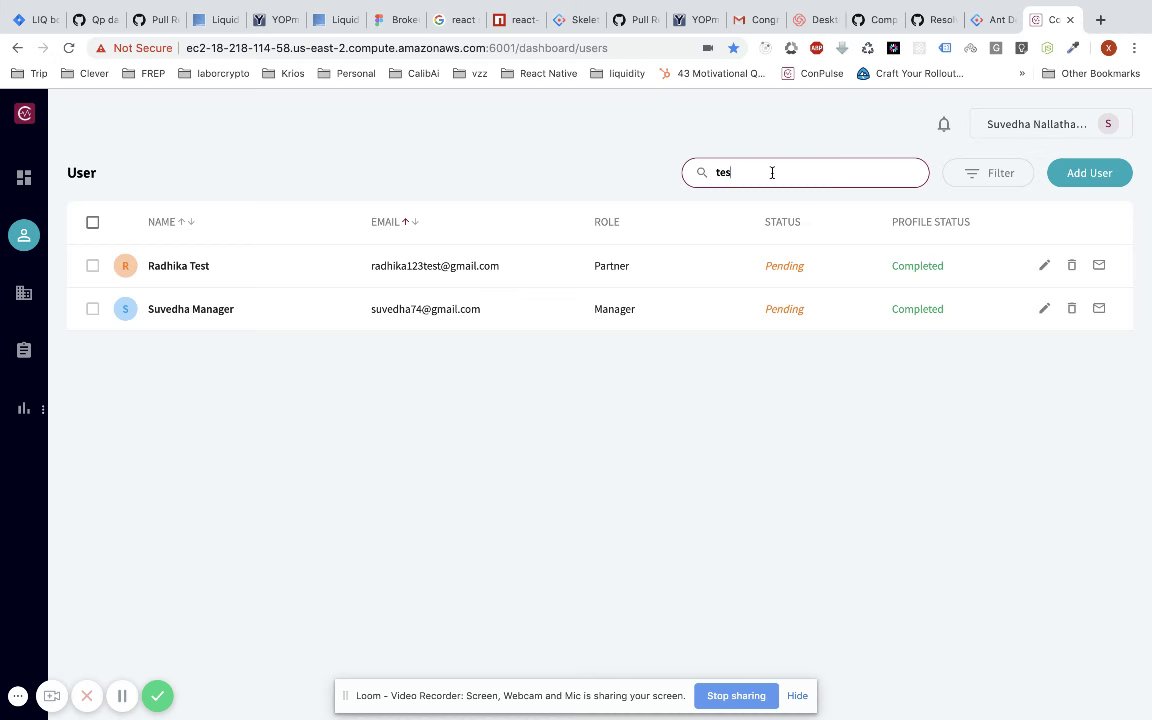Click Completed profile status for Suvedha Manager

coord(918,309)
